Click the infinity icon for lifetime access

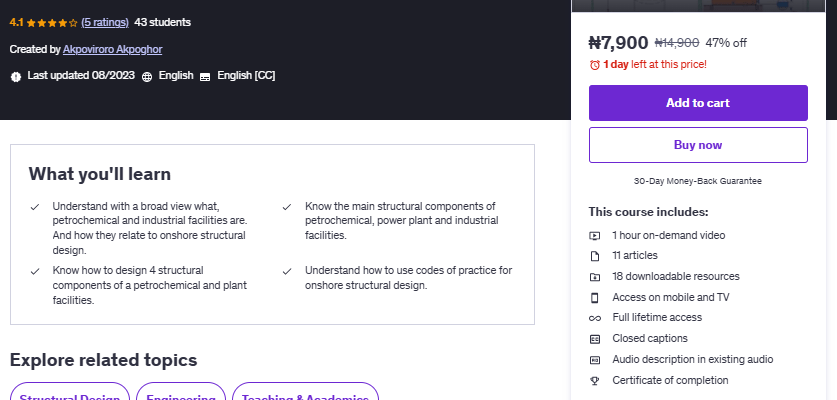pos(594,318)
